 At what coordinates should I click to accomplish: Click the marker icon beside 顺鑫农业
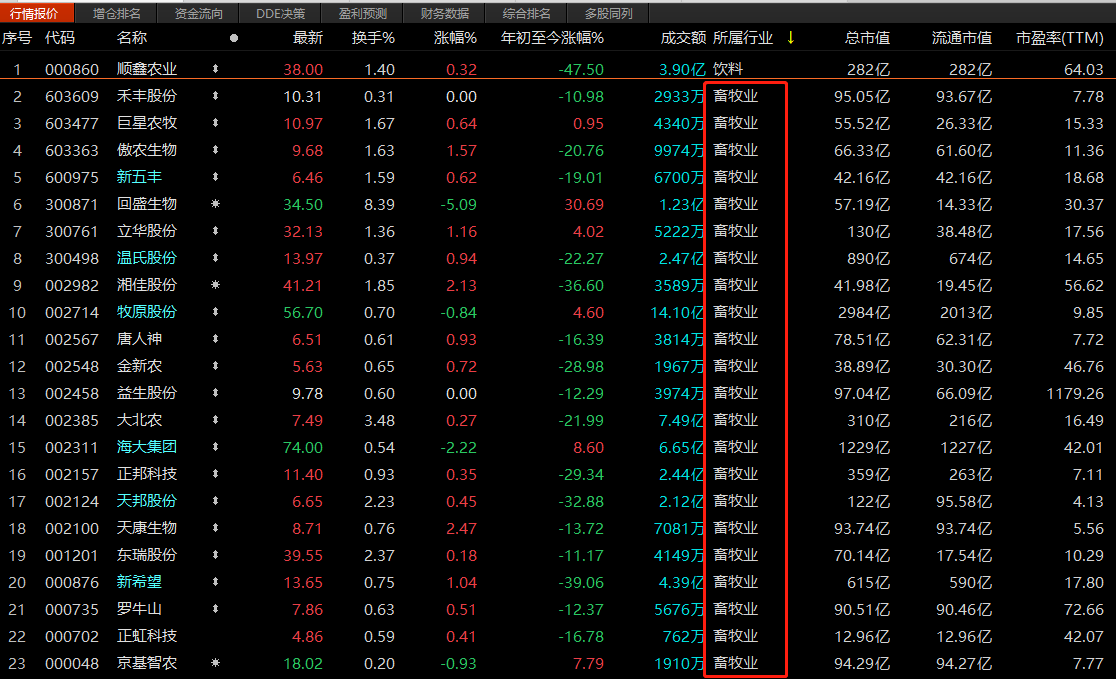[x=215, y=70]
